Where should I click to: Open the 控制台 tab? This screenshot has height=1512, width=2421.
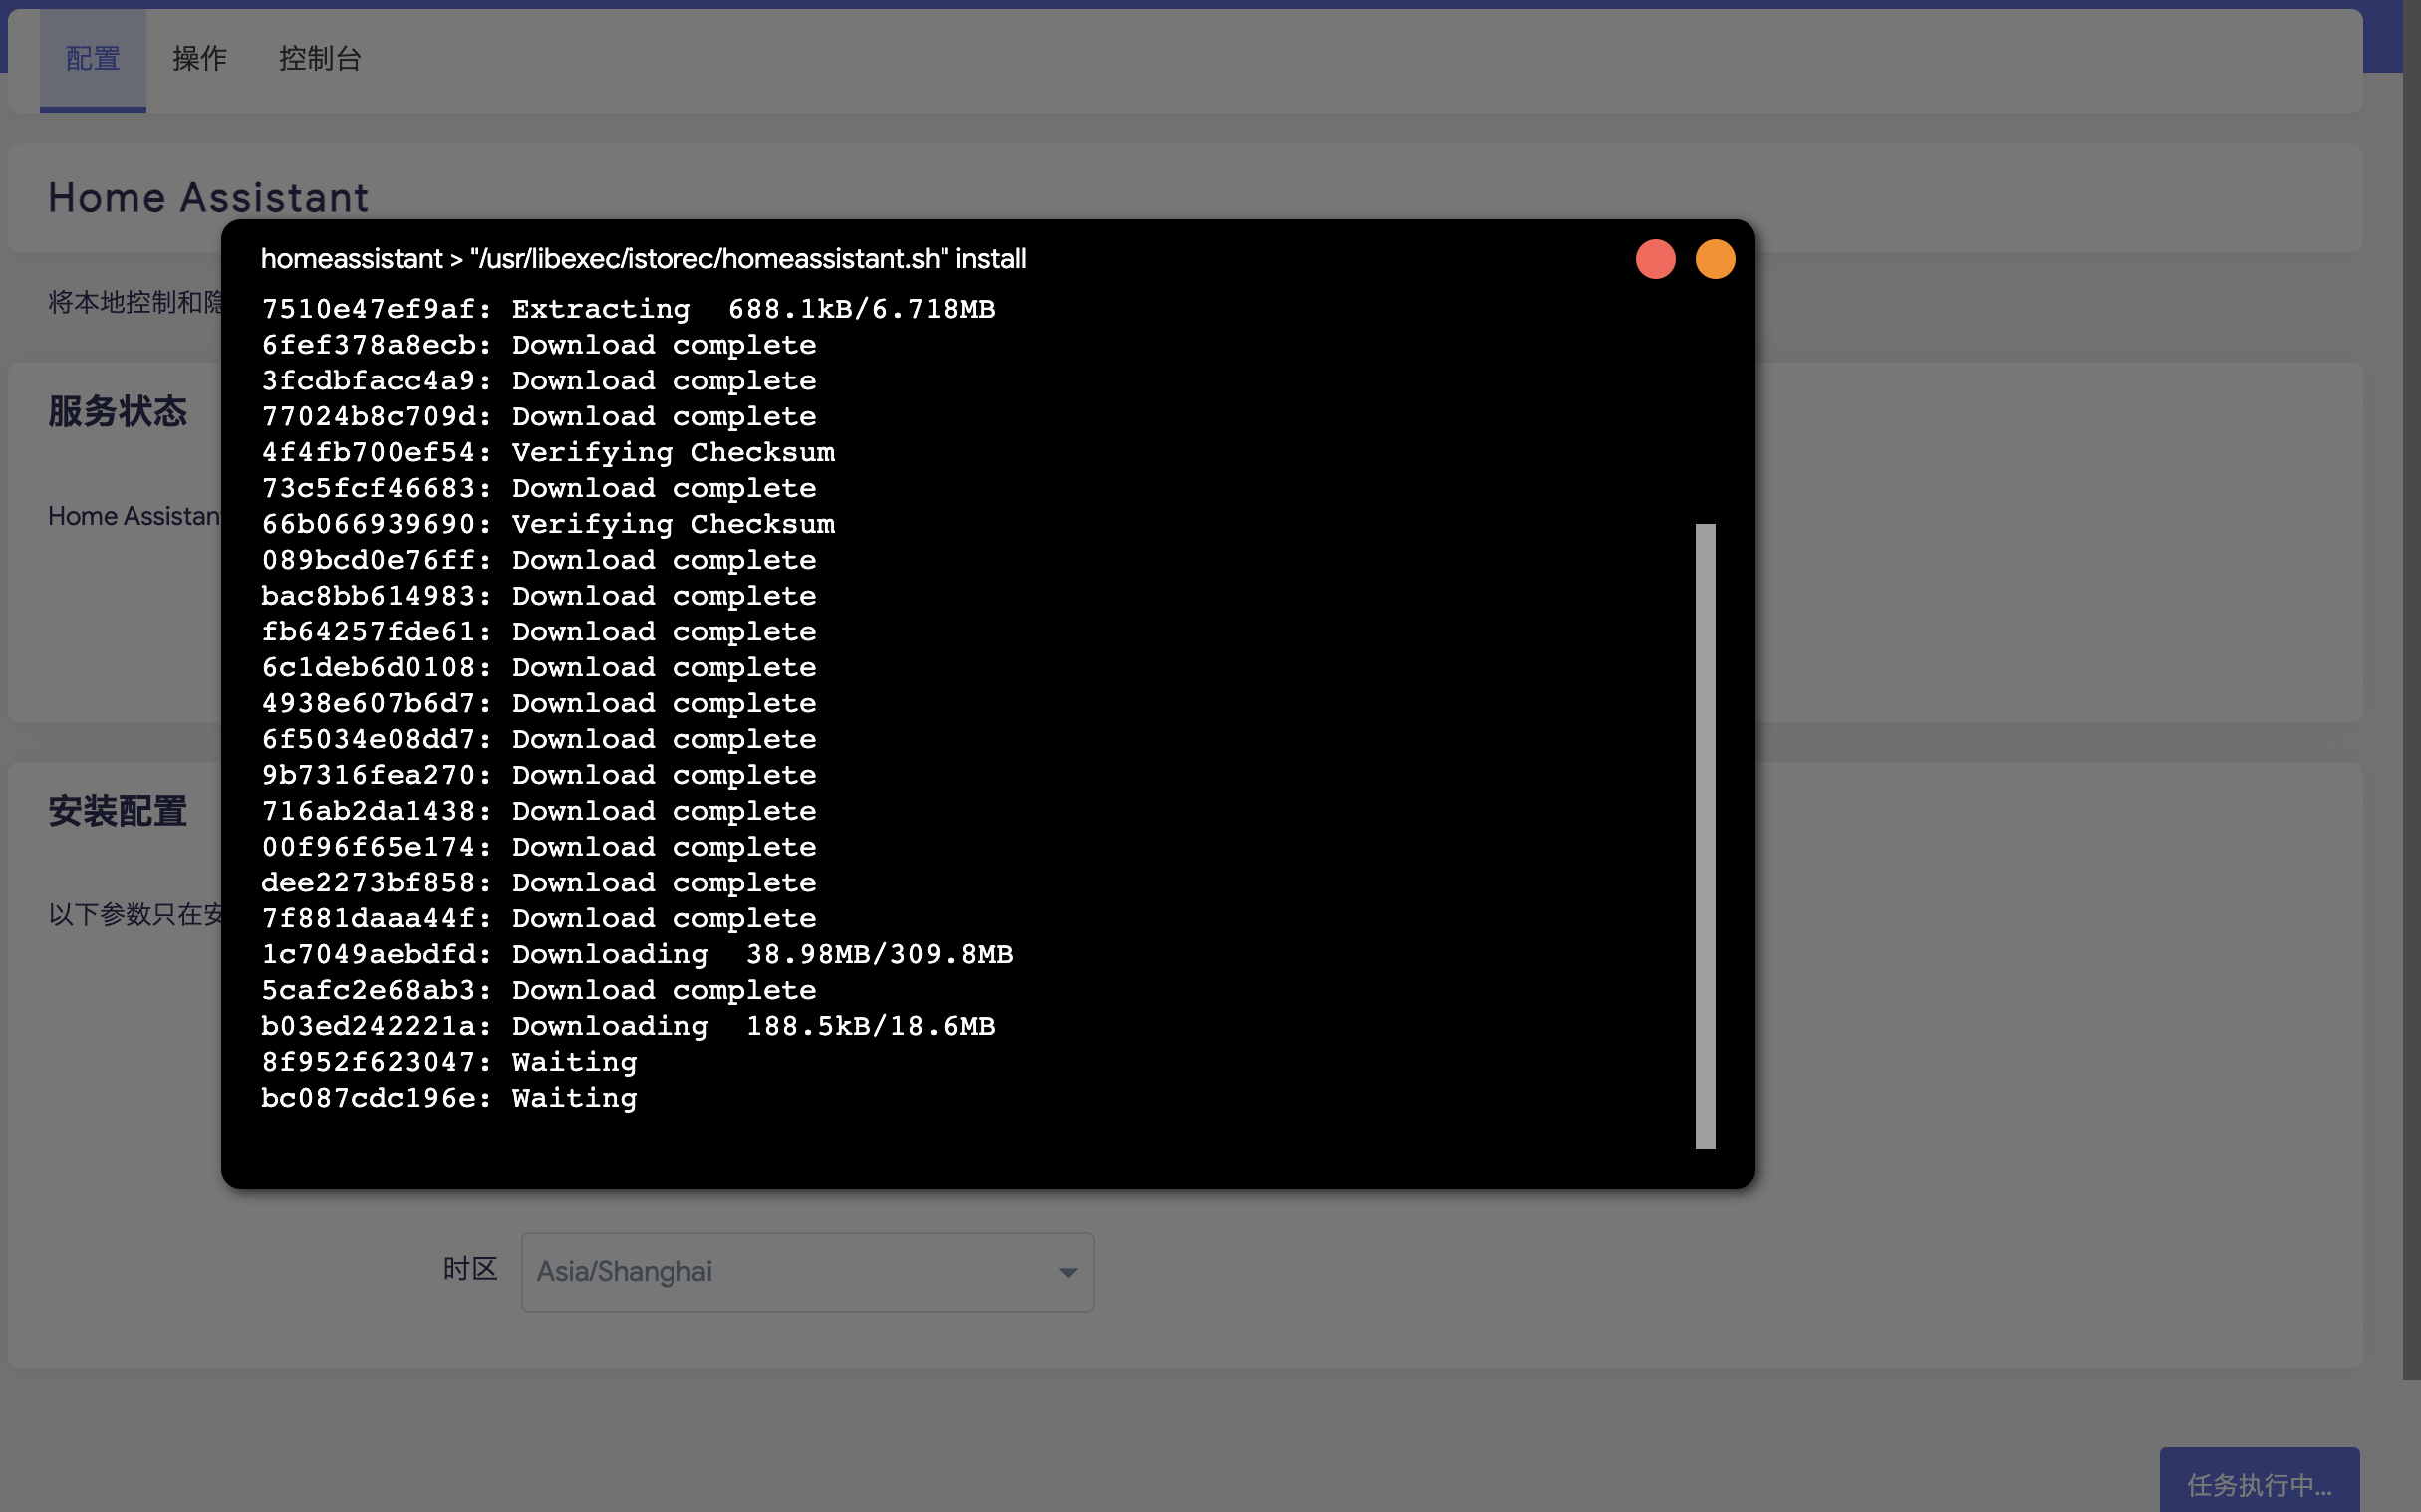point(320,59)
